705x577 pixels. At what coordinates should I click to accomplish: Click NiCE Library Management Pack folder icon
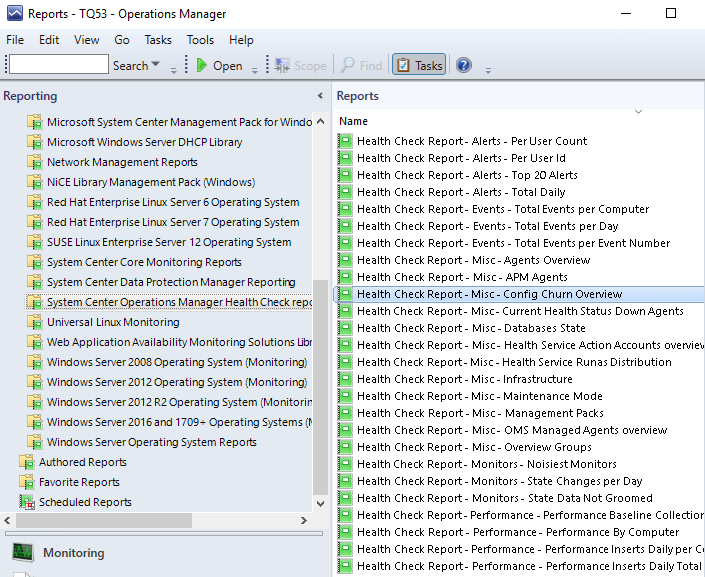click(35, 182)
